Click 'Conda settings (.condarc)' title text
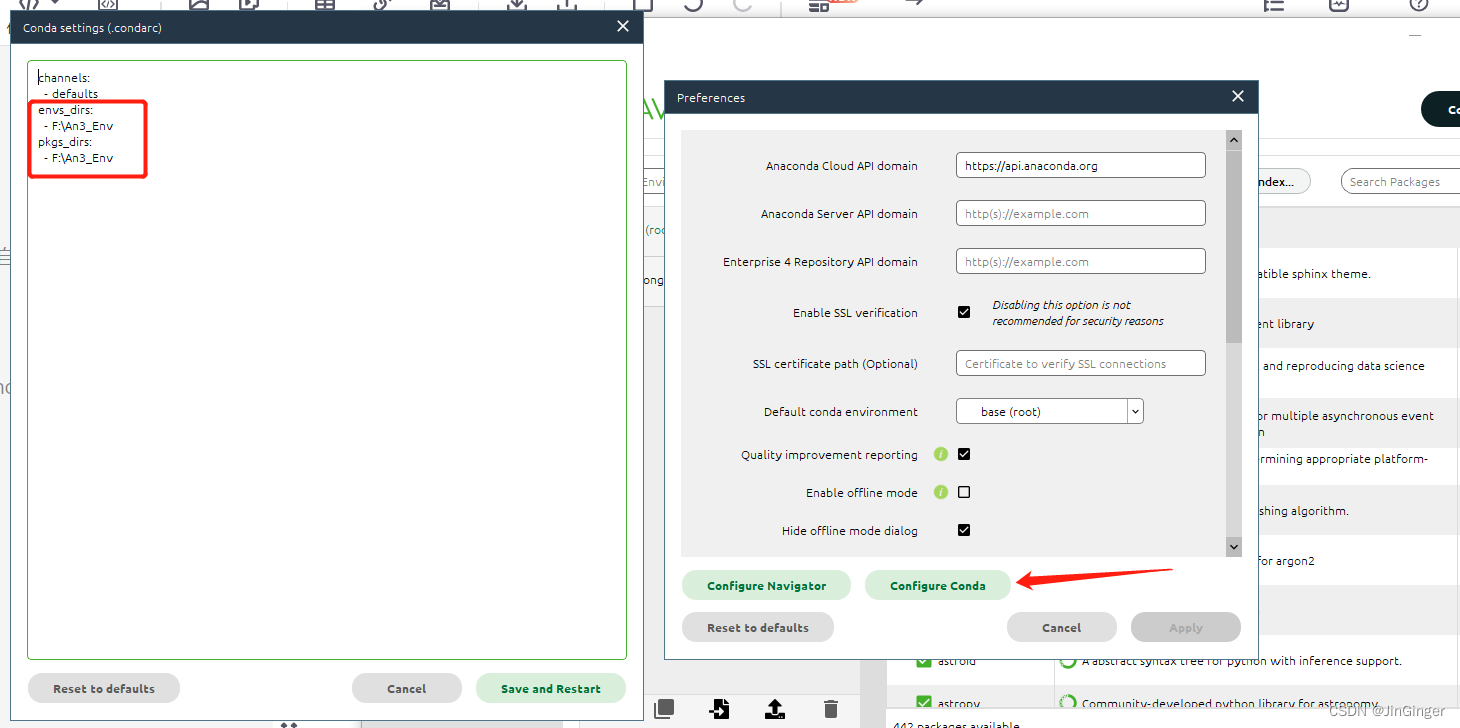Image resolution: width=1460 pixels, height=728 pixels. 92,28
